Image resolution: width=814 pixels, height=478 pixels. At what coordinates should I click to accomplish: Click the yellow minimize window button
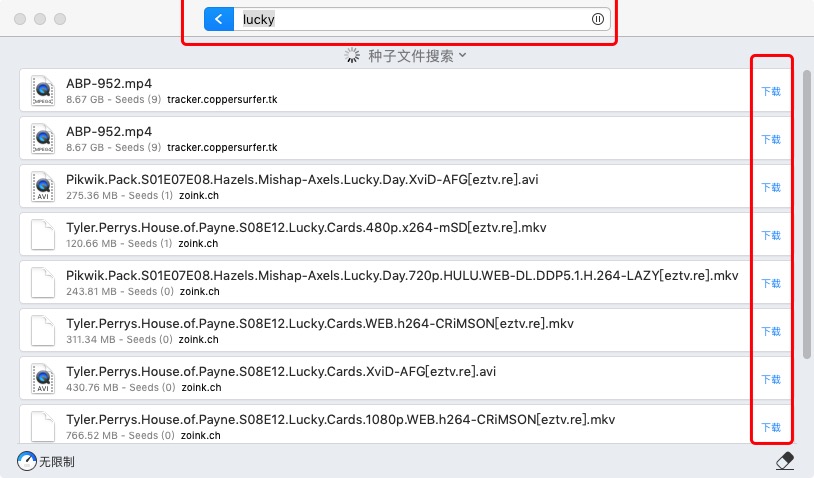pos(40,19)
